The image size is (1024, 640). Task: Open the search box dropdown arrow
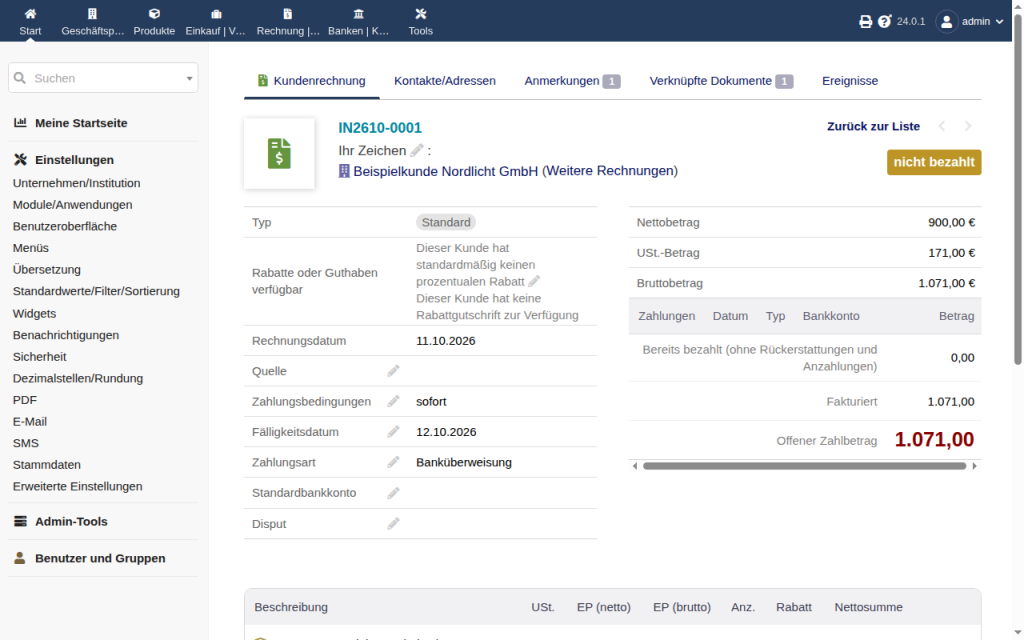pyautogui.click(x=189, y=78)
